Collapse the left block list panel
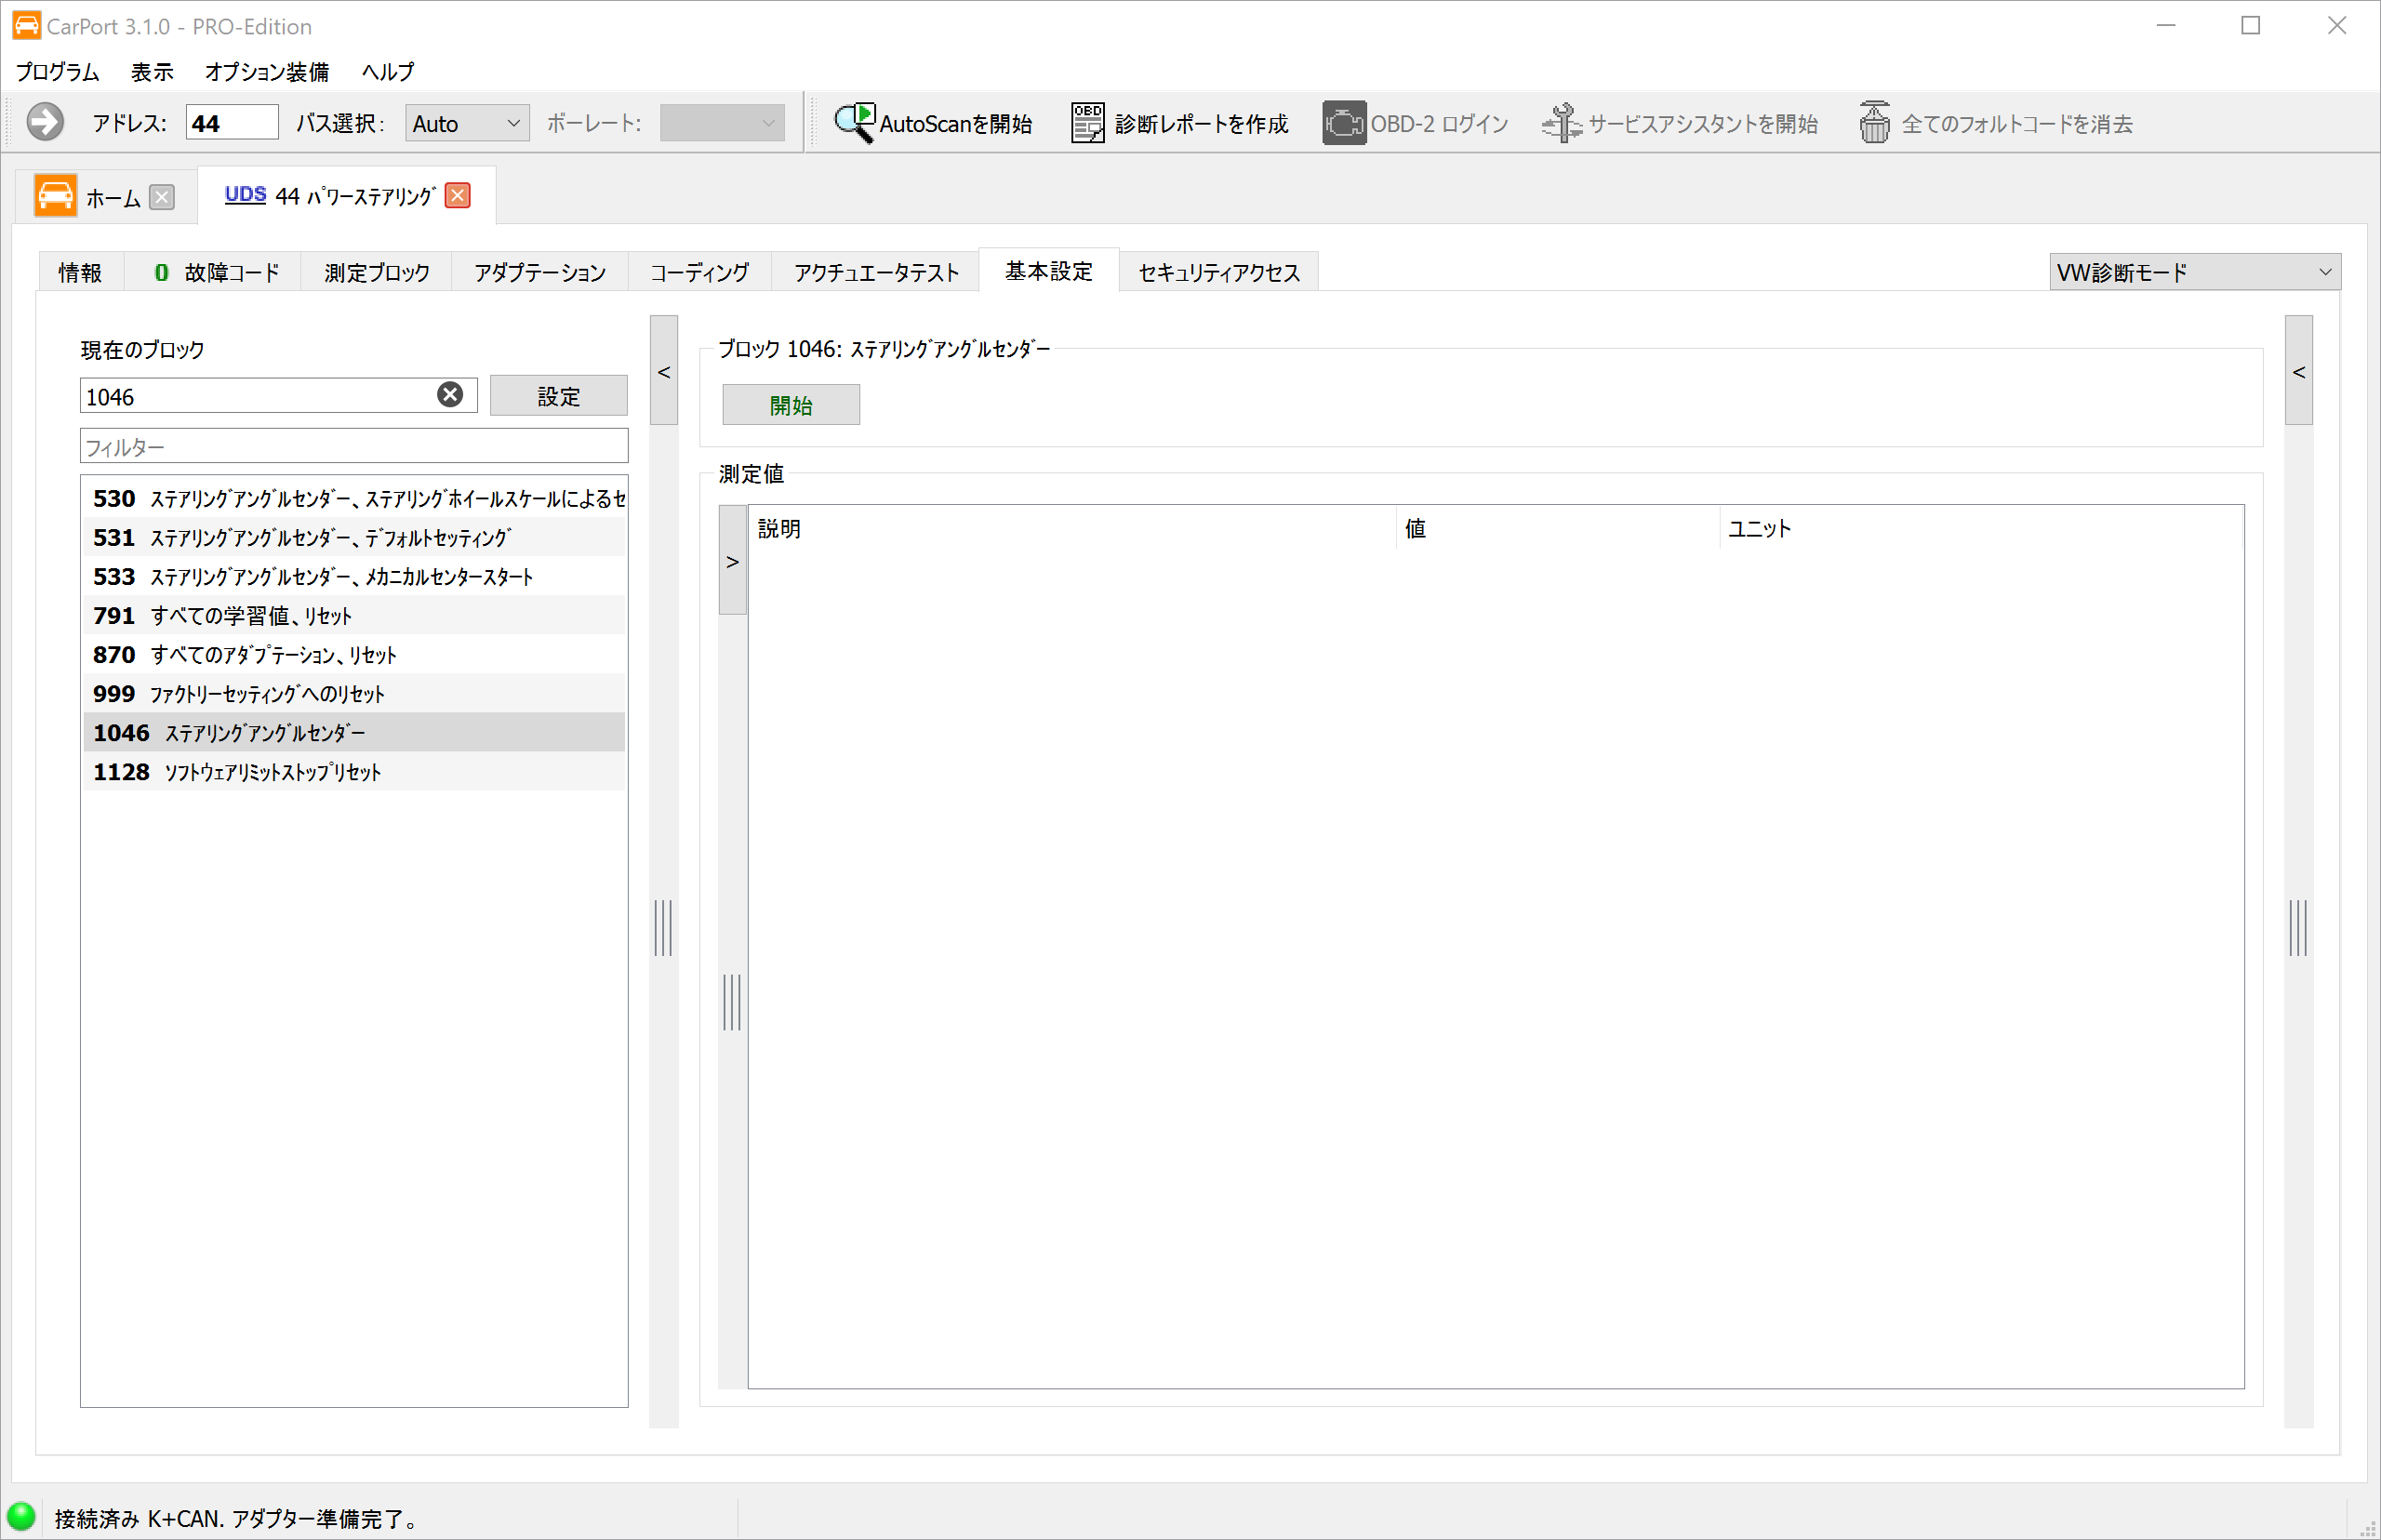2381x1540 pixels. click(x=664, y=371)
